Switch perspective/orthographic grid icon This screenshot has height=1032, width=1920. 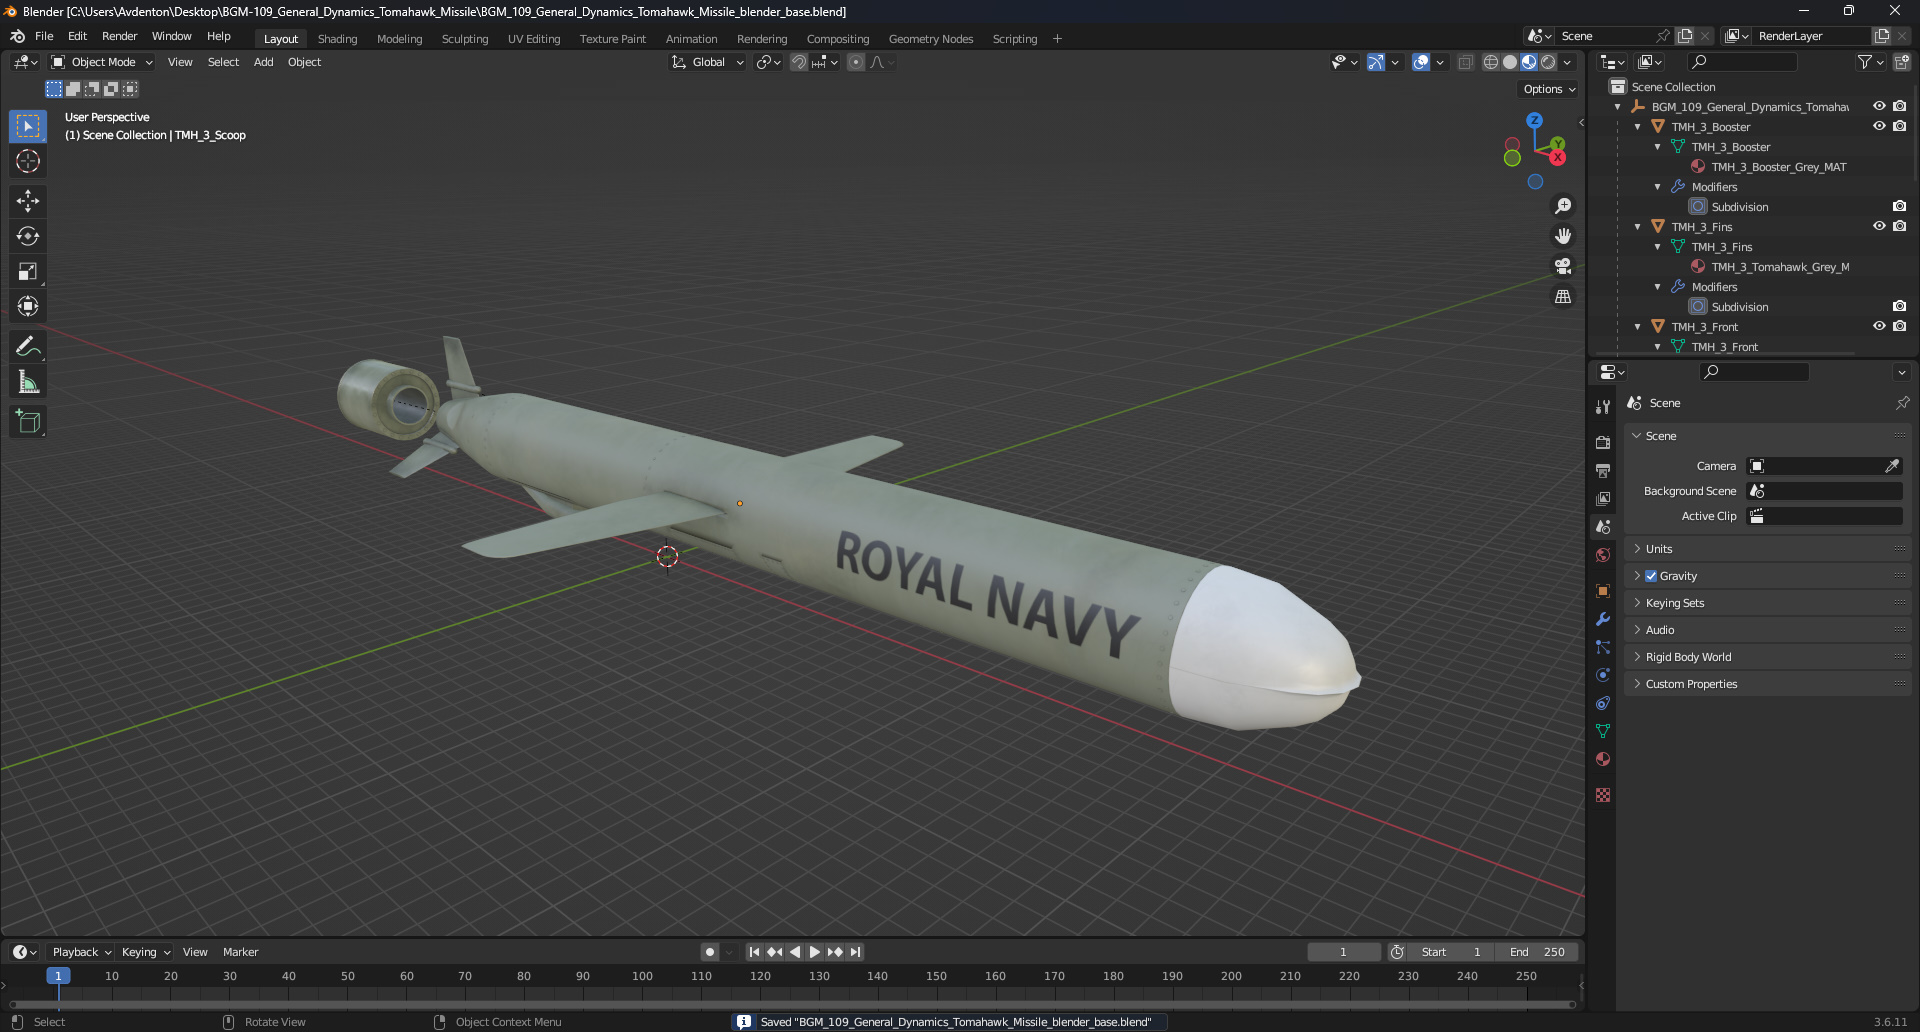pyautogui.click(x=1562, y=296)
